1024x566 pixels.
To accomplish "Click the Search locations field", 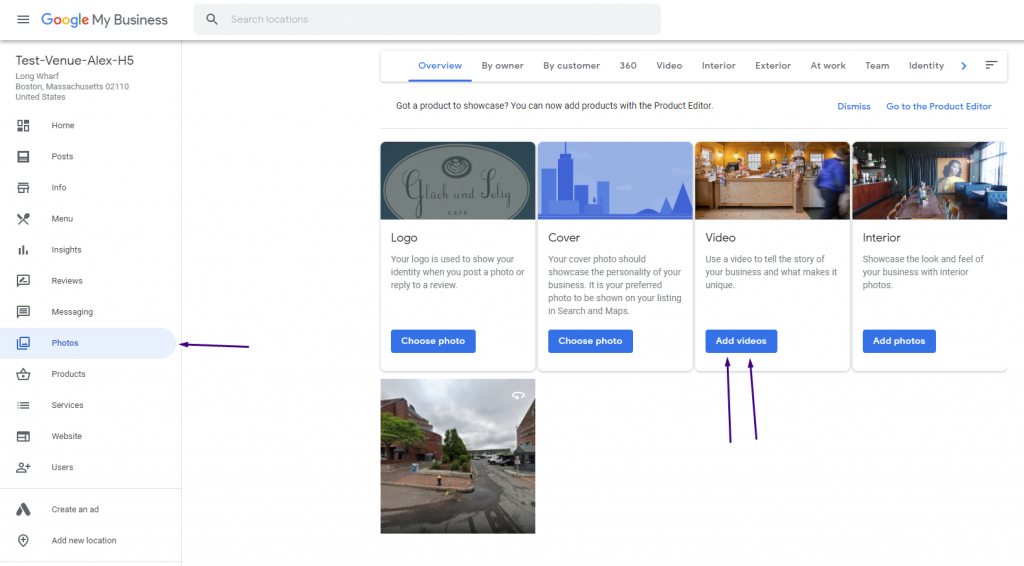I will click(x=427, y=20).
